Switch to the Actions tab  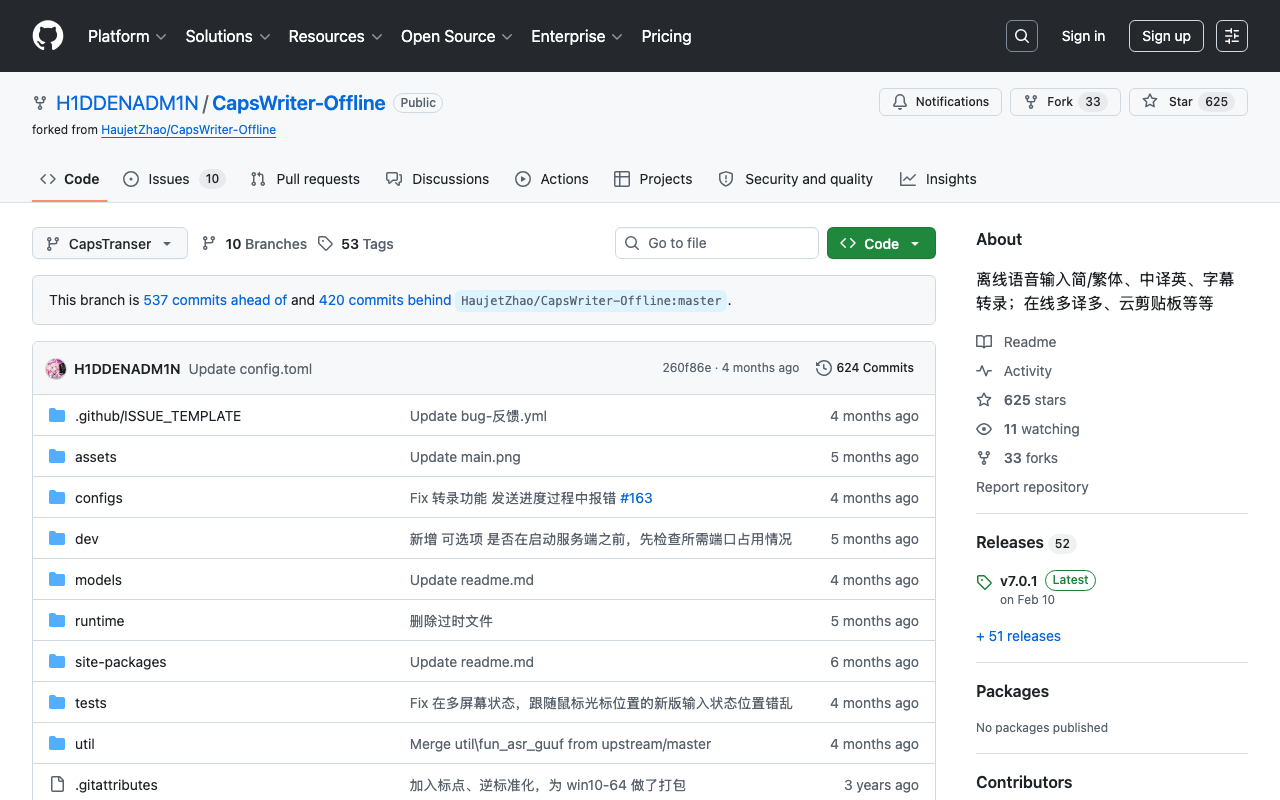[552, 179]
